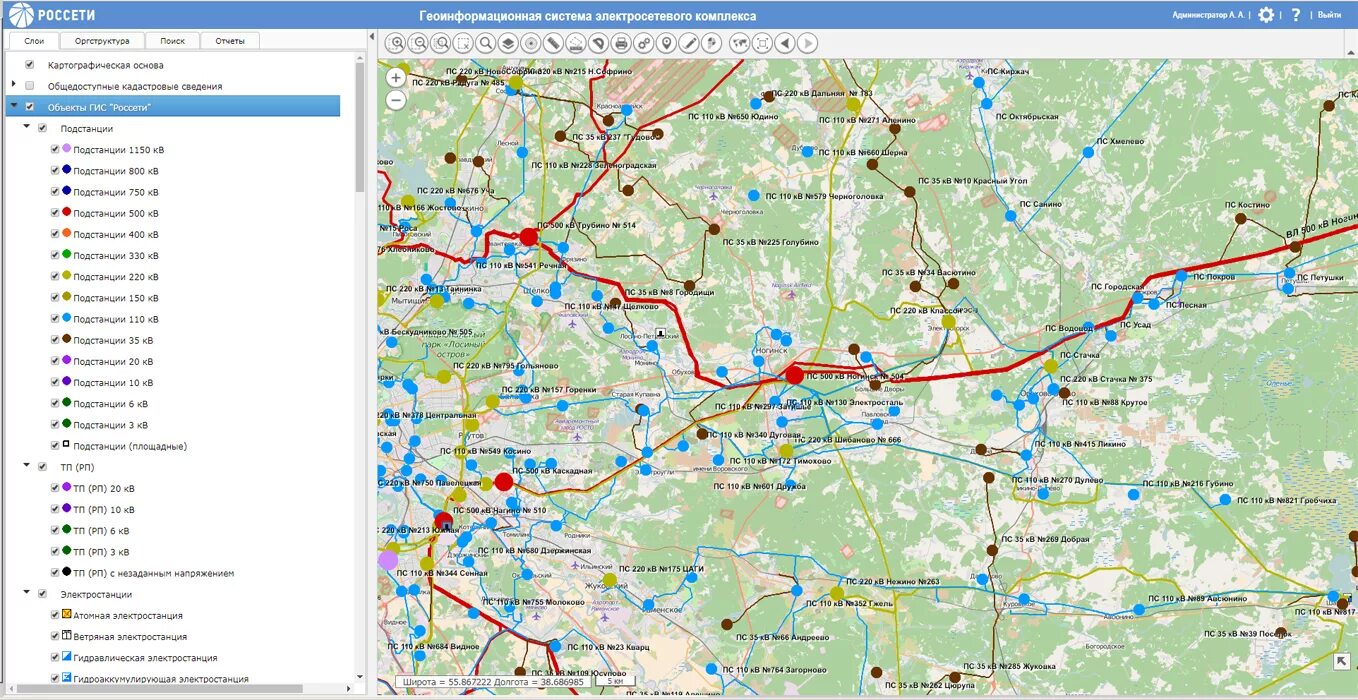Viewport: 1358px width, 700px height.
Task: Toggle the Картографическая основа checkbox
Action: (29, 65)
